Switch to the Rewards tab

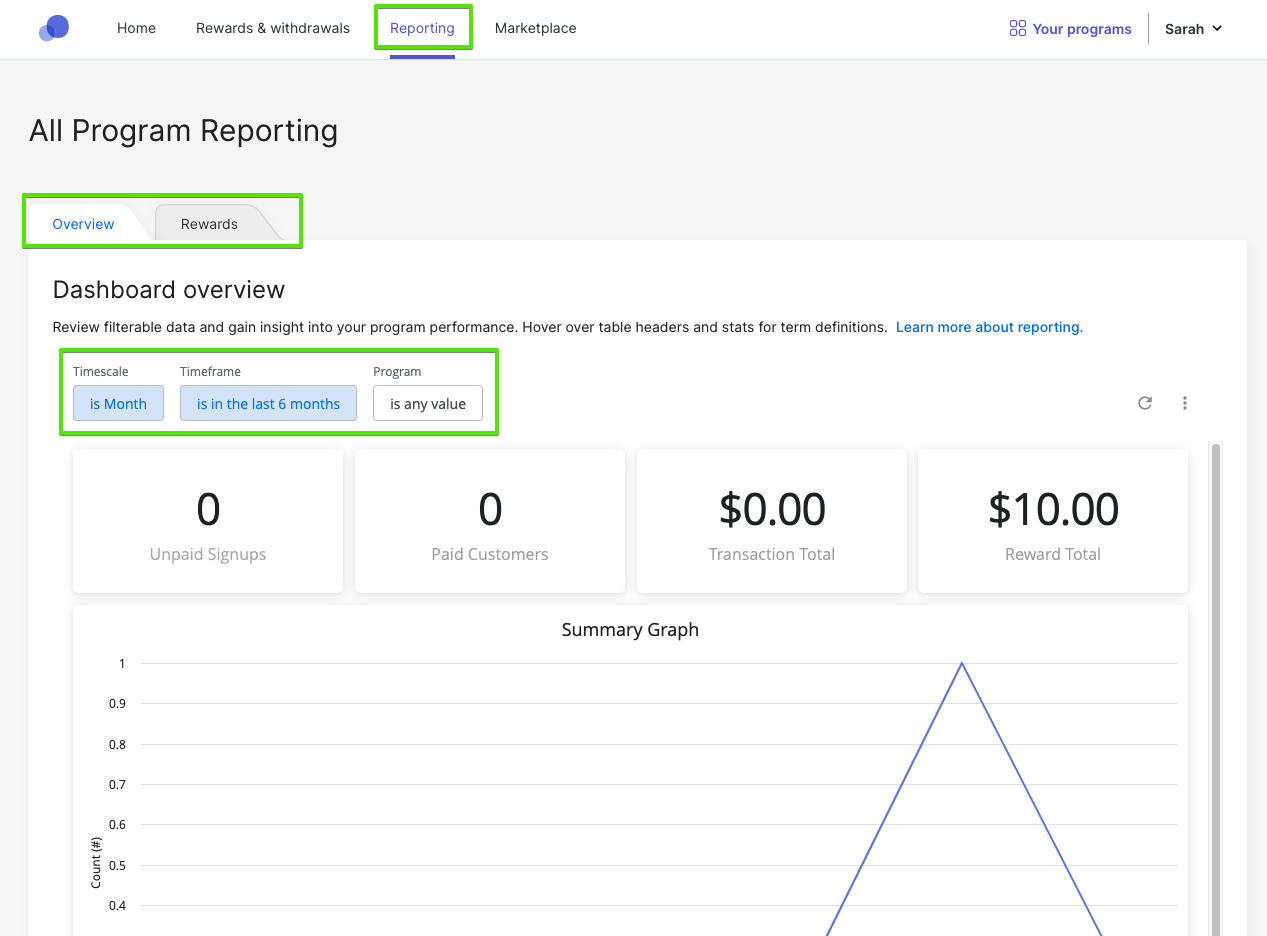pos(209,223)
